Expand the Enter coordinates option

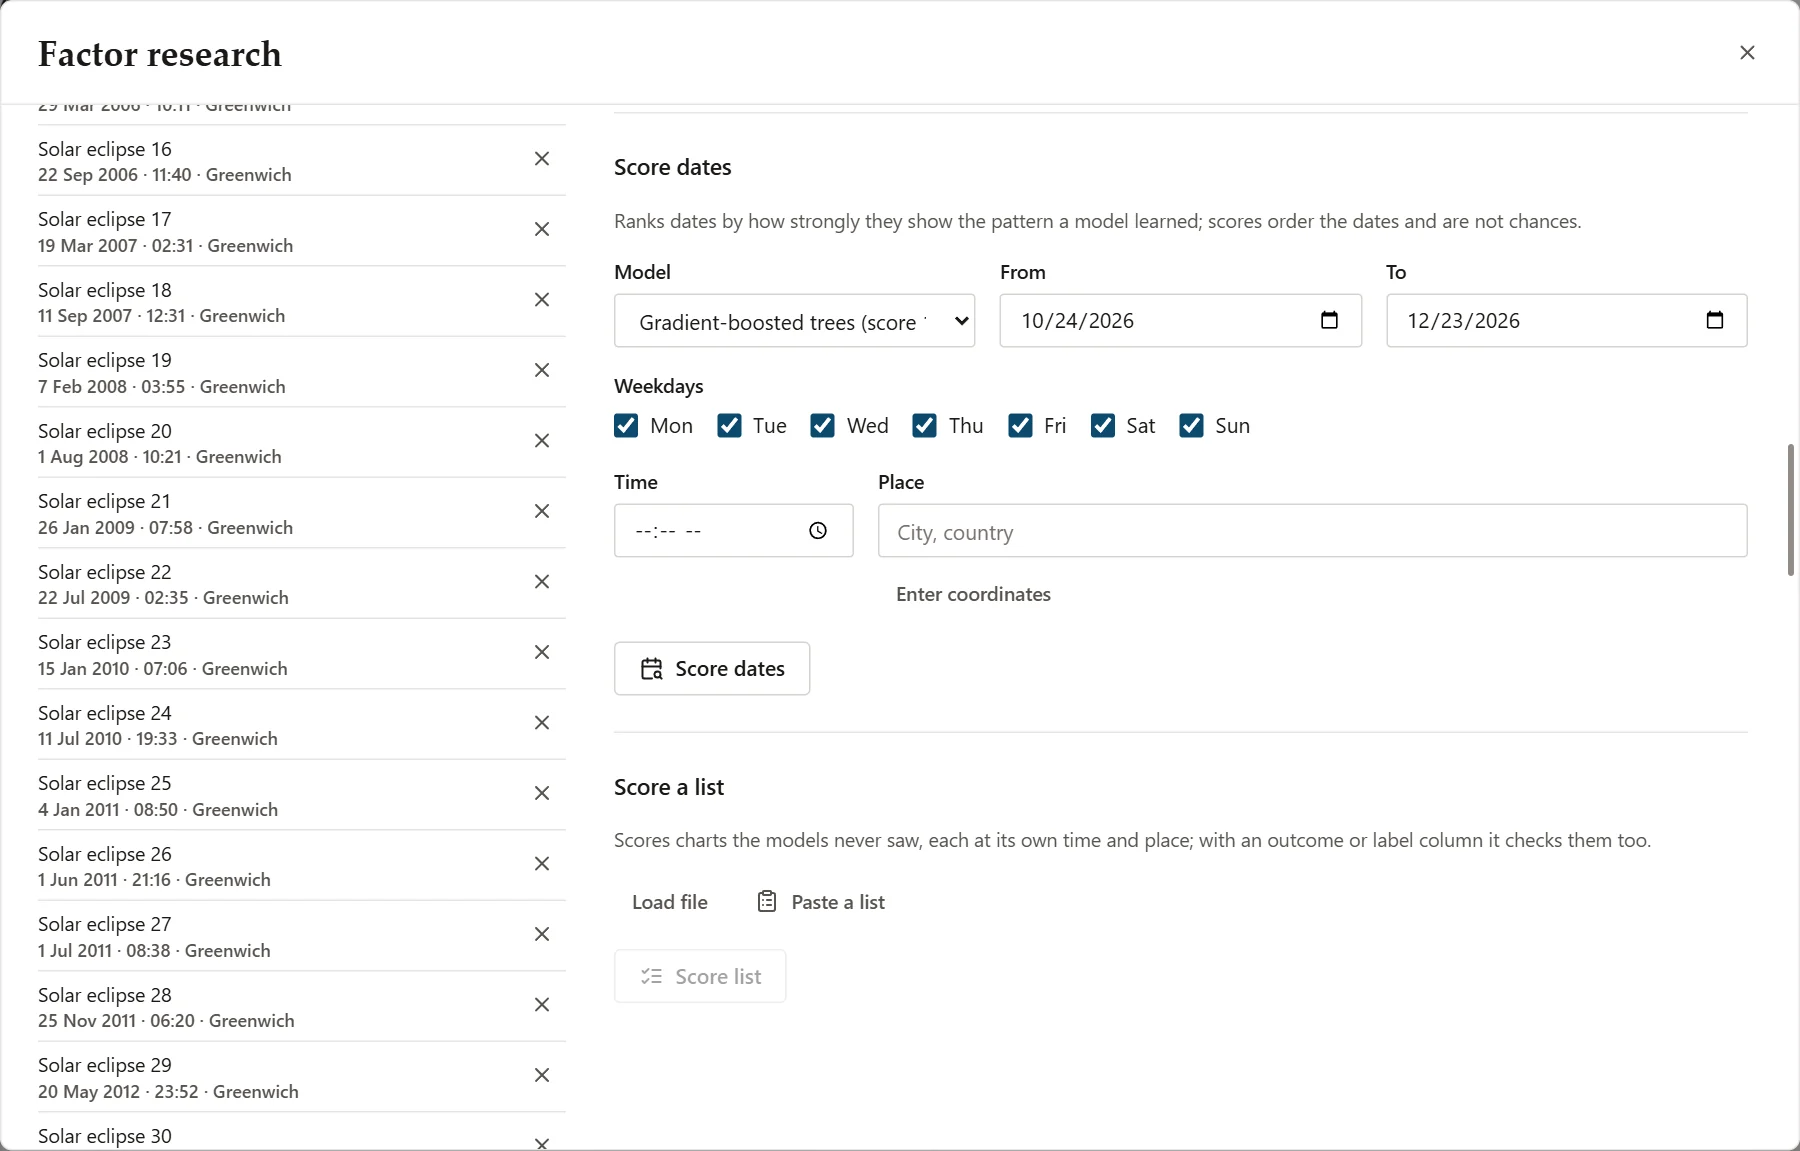tap(973, 594)
